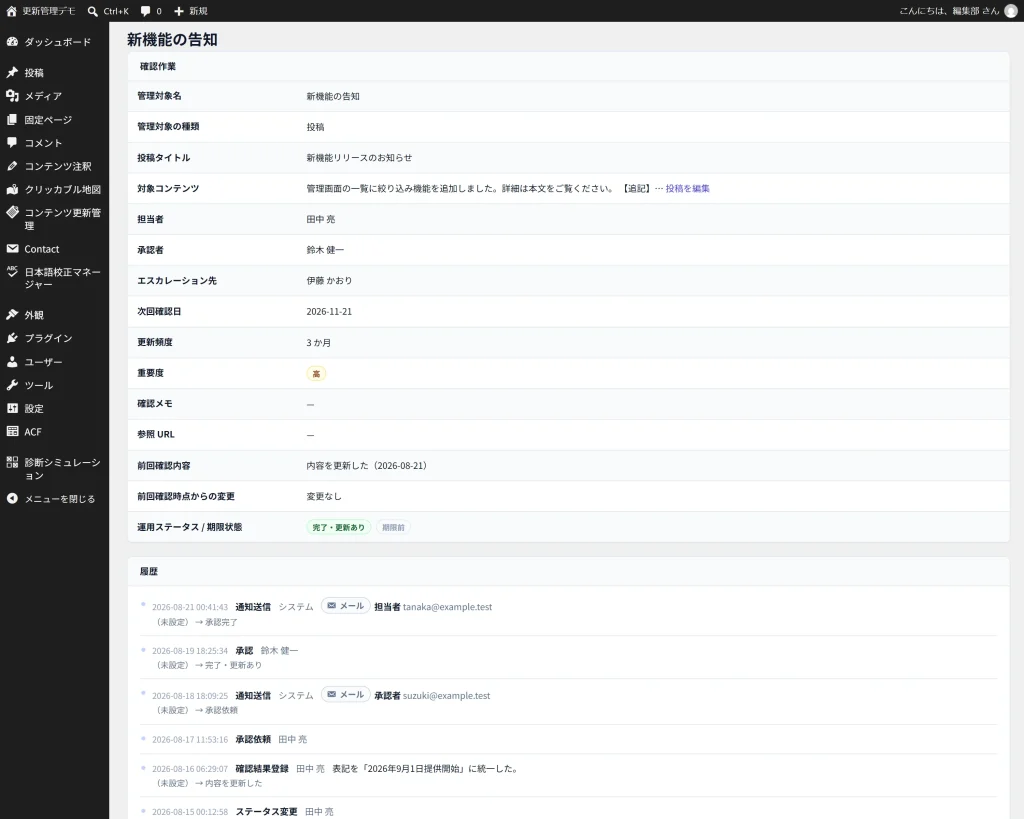
Task: Click the 承認者 value 鈴木 健一
Action: coord(325,249)
